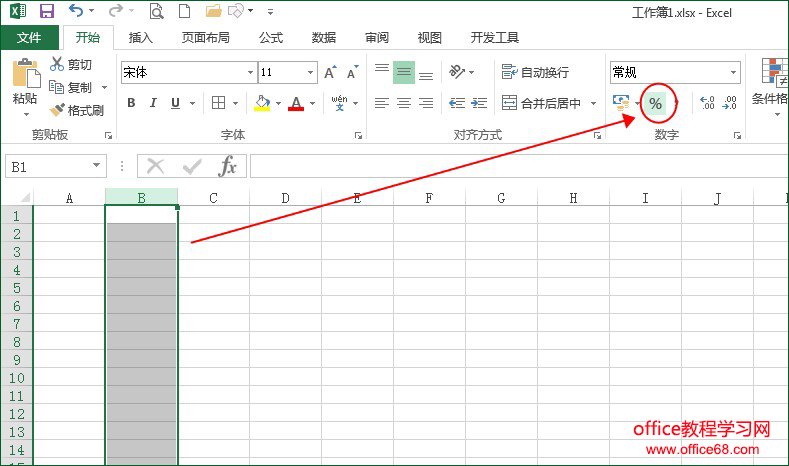Switch to the 视图 View tab
The image size is (789, 466).
pos(430,38)
